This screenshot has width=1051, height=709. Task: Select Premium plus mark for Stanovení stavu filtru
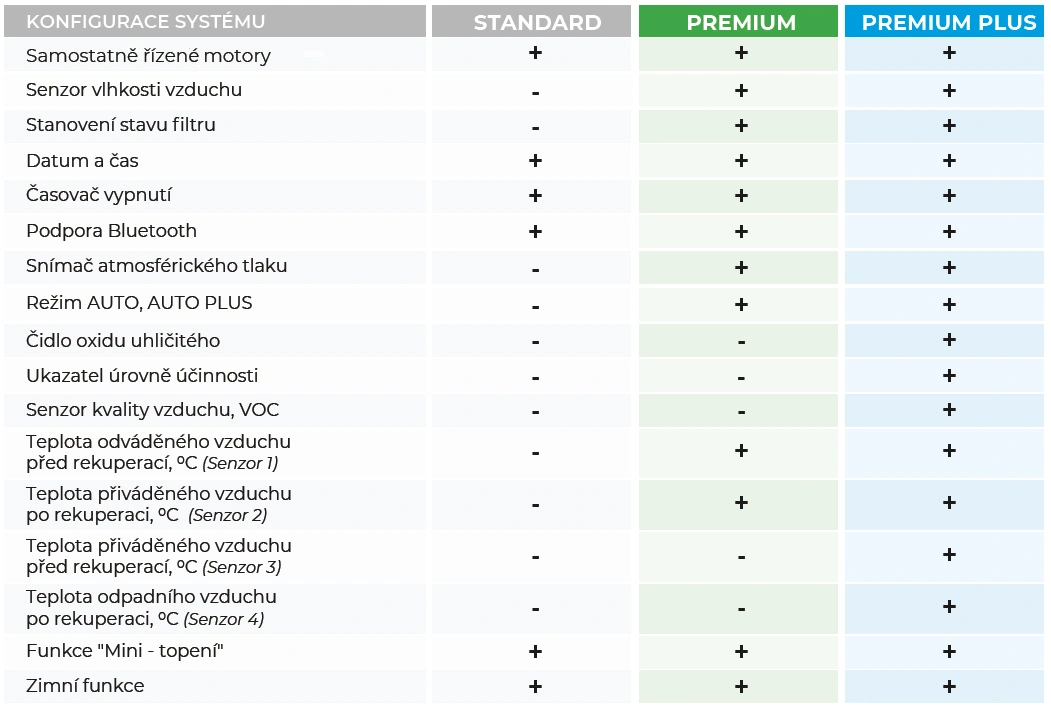click(x=741, y=126)
